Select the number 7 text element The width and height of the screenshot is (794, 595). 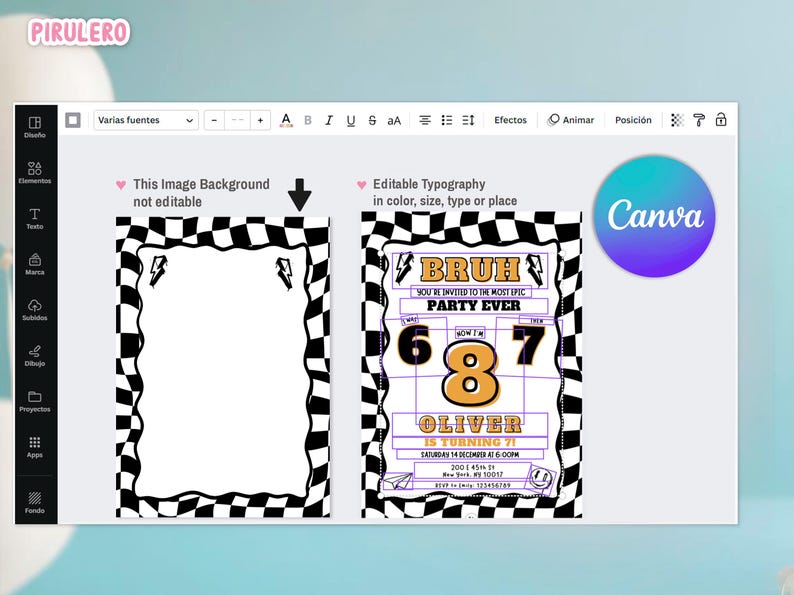(x=528, y=345)
